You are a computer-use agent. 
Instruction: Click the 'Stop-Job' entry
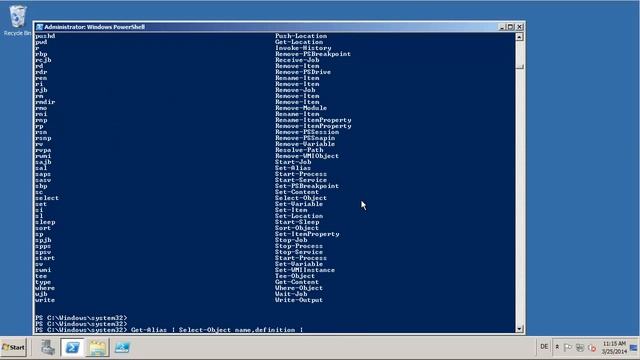(291, 240)
